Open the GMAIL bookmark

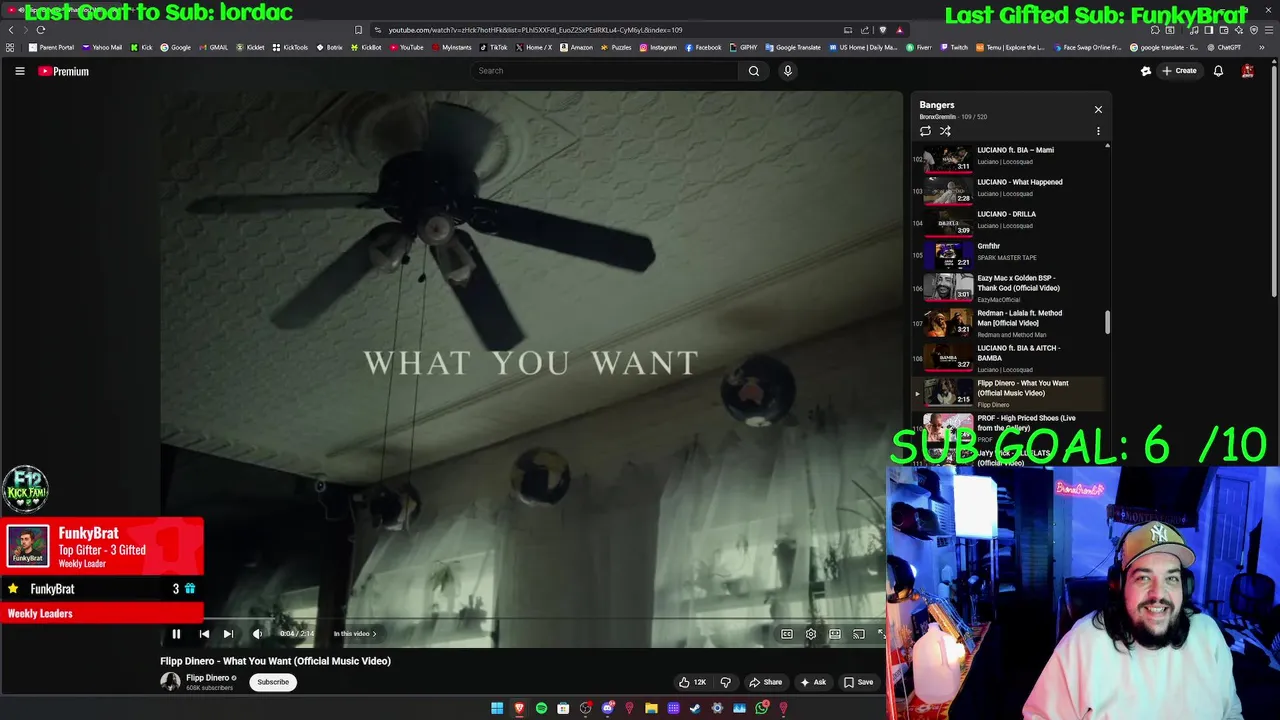[213, 47]
